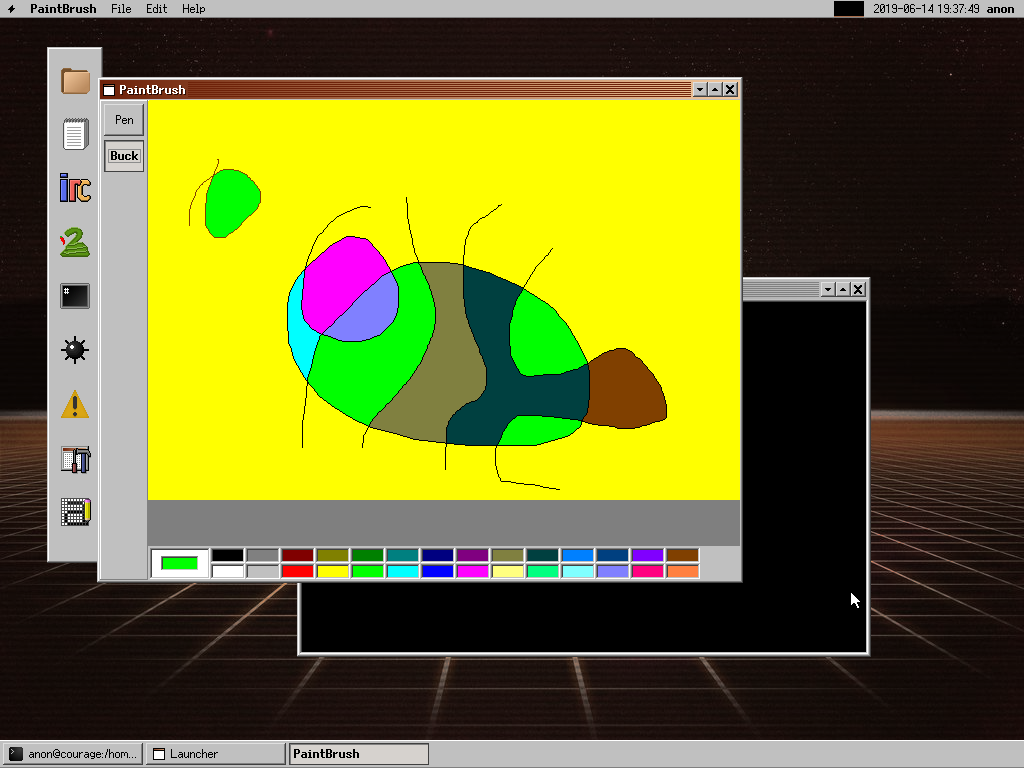
Task: Click the PaintBrush window title bar icon
Action: coord(109,90)
